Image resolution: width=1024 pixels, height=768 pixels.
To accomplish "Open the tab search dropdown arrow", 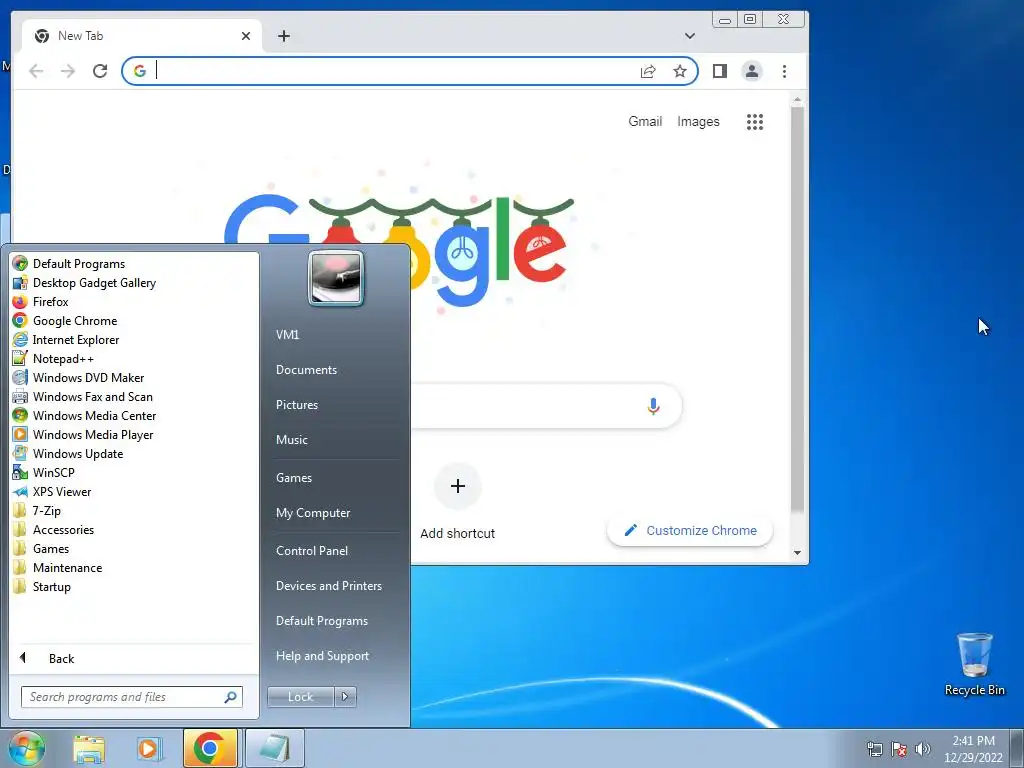I will coord(690,36).
